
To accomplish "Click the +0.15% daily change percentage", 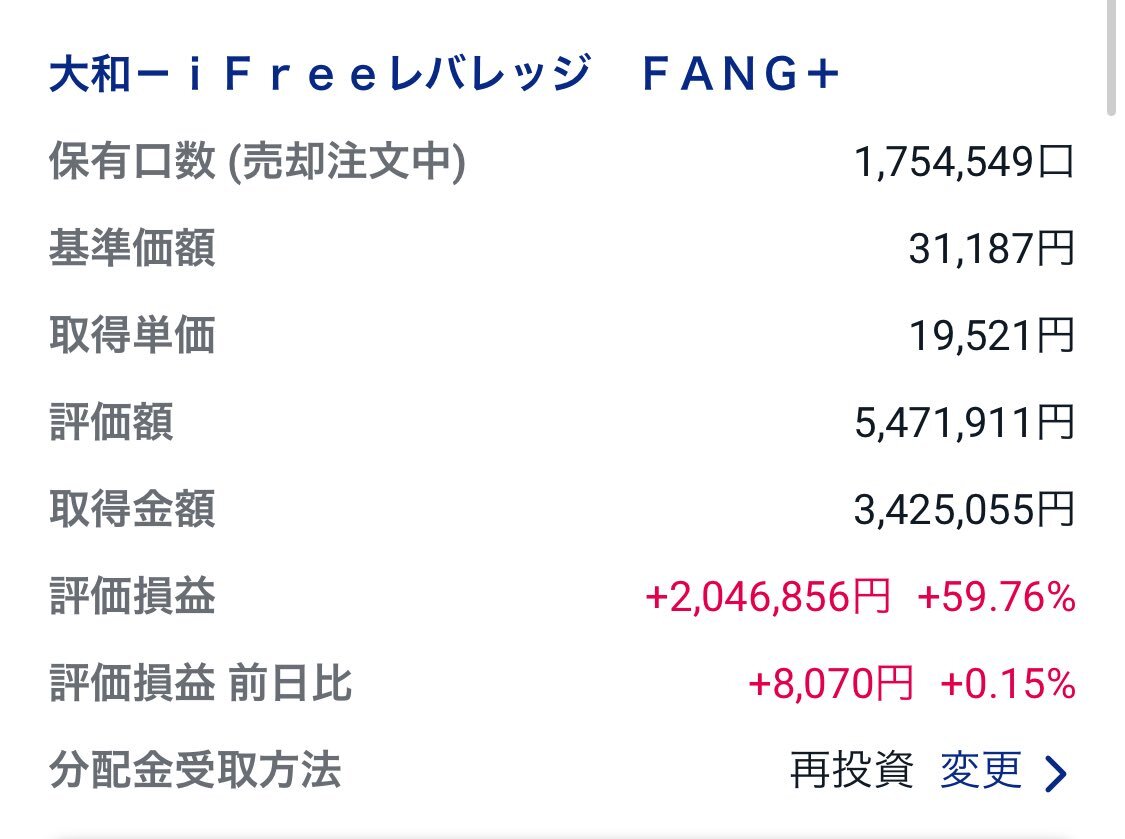I will click(1007, 684).
